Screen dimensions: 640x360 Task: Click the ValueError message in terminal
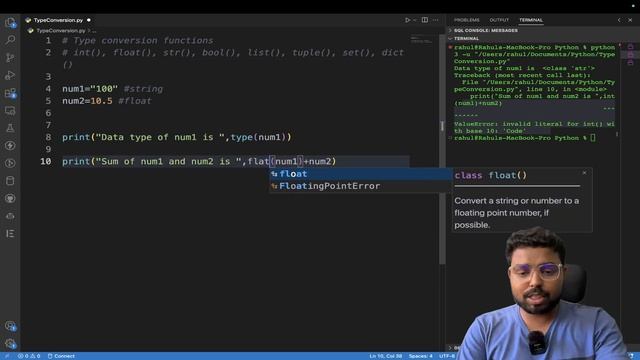coord(534,127)
